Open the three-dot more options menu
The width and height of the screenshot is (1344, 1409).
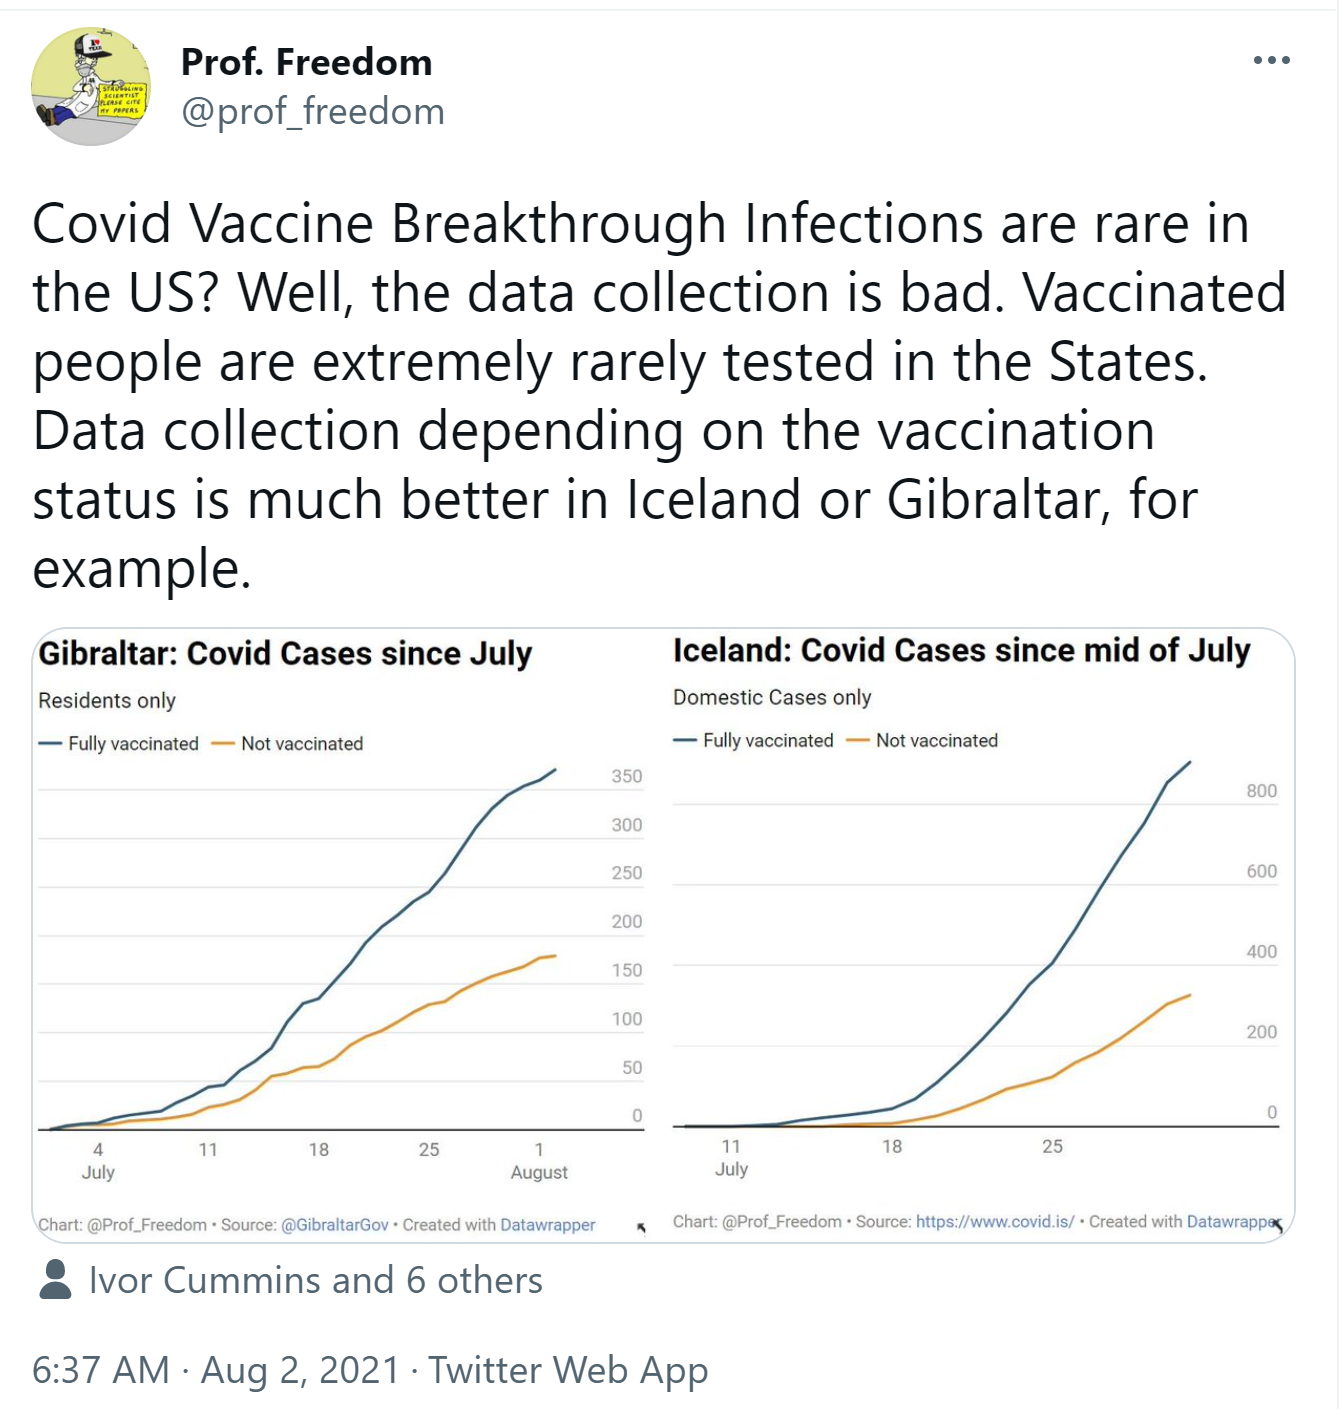click(x=1271, y=60)
